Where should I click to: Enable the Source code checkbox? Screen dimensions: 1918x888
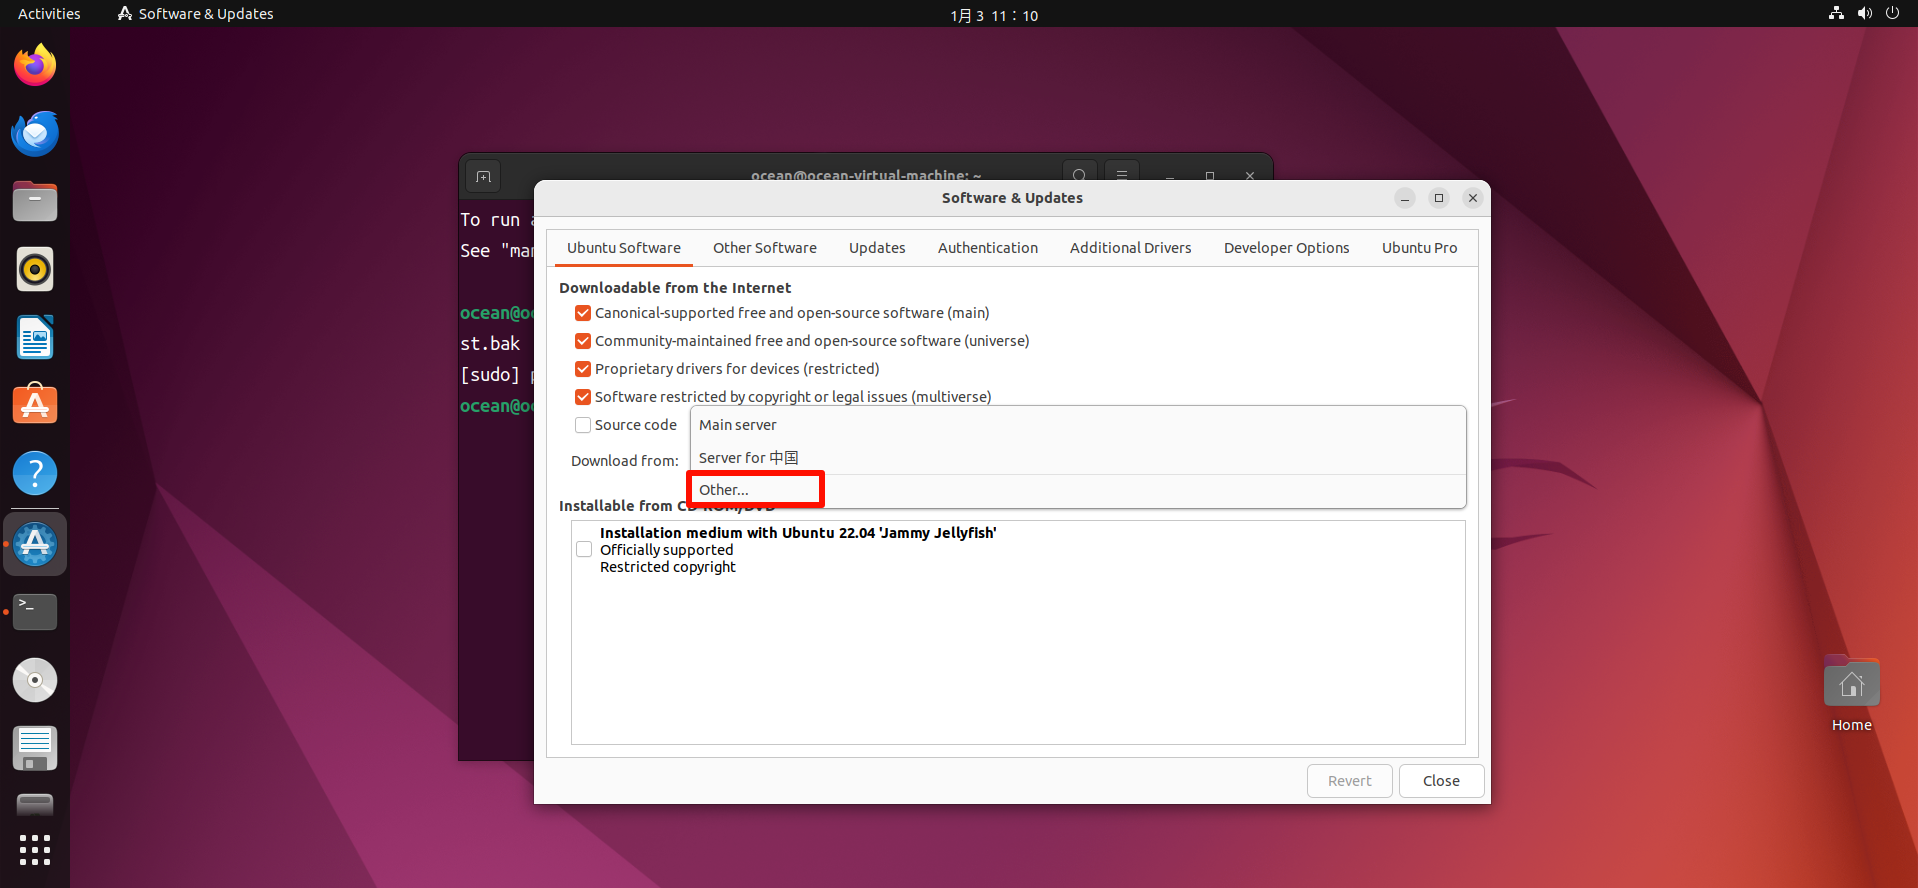[x=583, y=425]
